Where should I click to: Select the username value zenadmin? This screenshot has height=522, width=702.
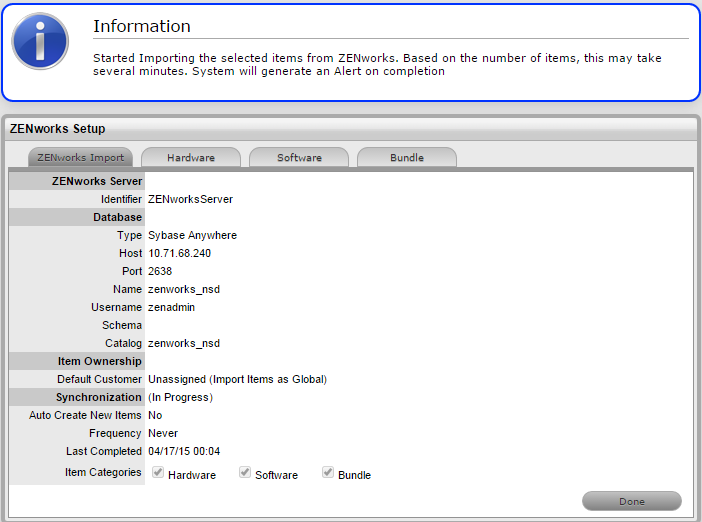[x=171, y=308]
